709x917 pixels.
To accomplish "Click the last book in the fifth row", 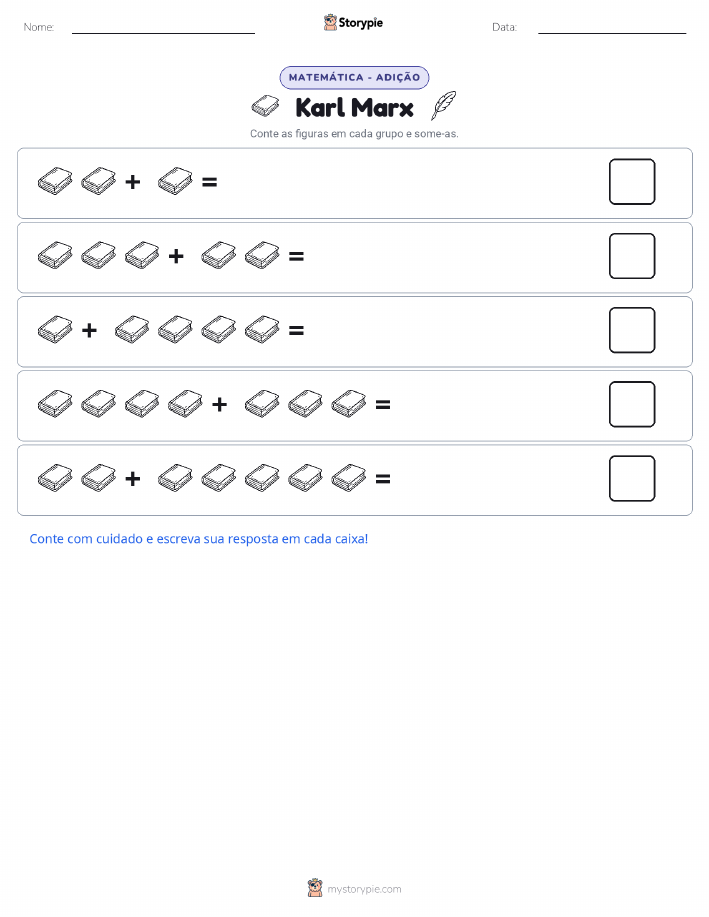I will tap(349, 478).
